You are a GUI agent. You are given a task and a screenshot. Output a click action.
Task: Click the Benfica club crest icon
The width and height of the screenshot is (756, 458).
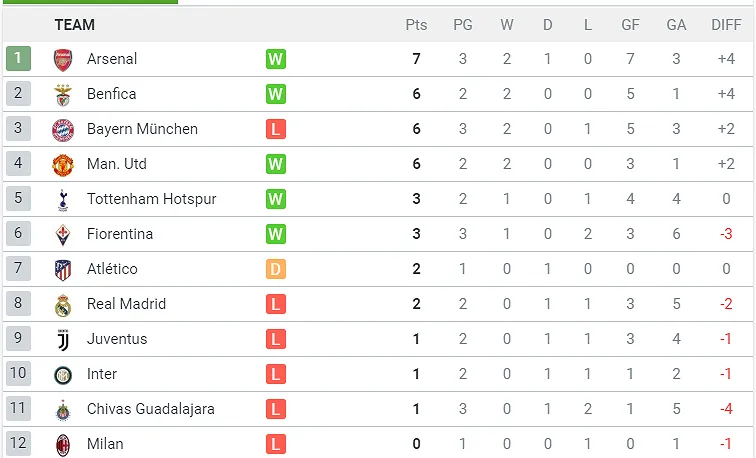pyautogui.click(x=63, y=94)
